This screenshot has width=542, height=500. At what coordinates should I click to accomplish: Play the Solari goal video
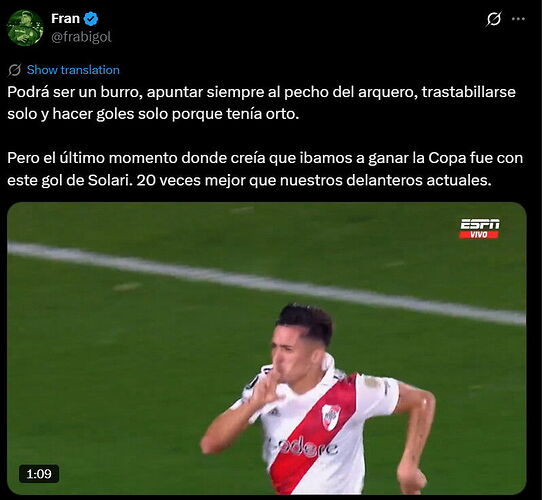267,348
